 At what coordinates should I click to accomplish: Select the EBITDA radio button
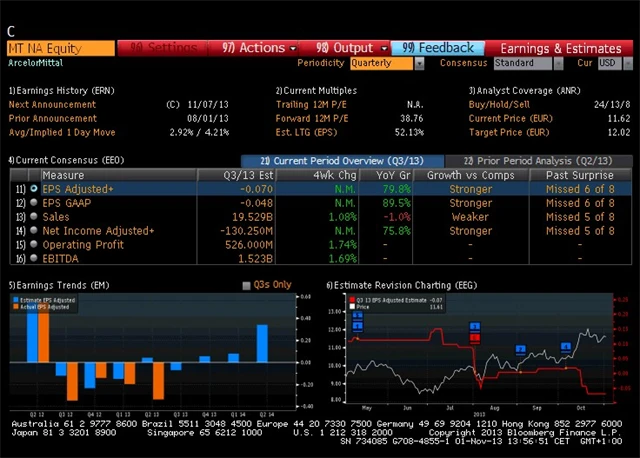point(34,258)
